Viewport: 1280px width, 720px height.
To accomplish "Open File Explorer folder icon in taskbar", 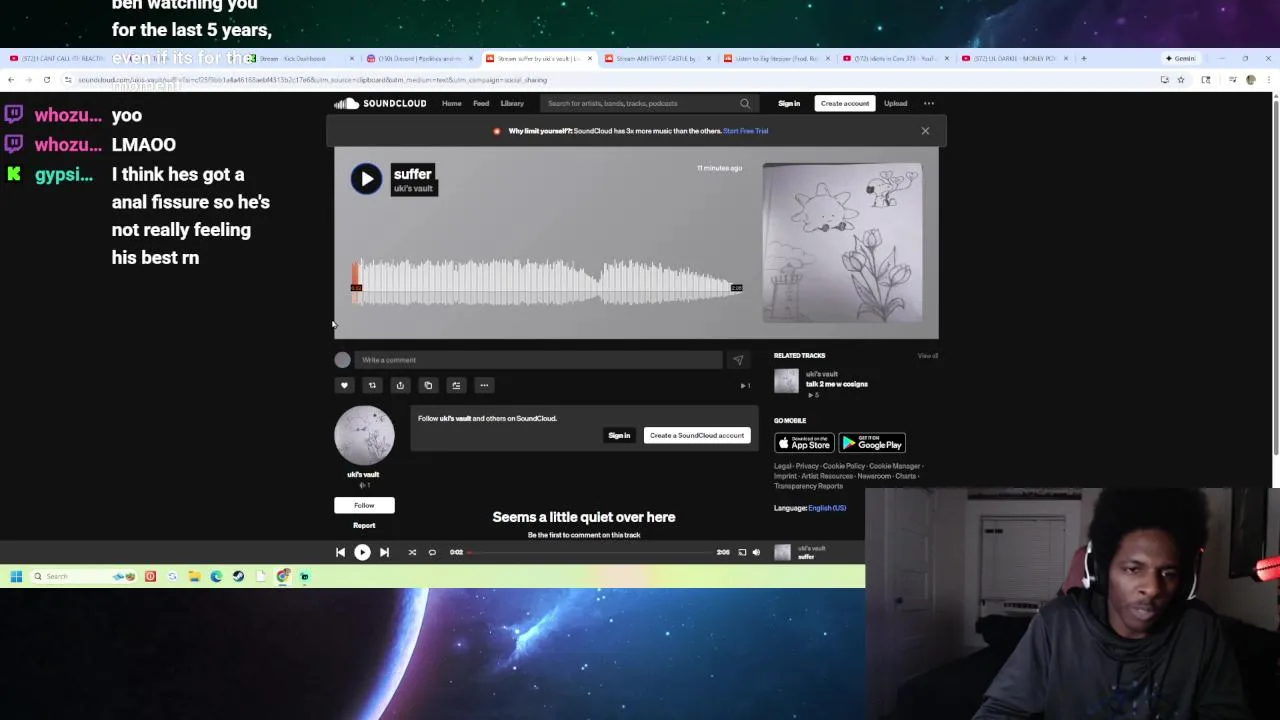I will click(x=194, y=576).
